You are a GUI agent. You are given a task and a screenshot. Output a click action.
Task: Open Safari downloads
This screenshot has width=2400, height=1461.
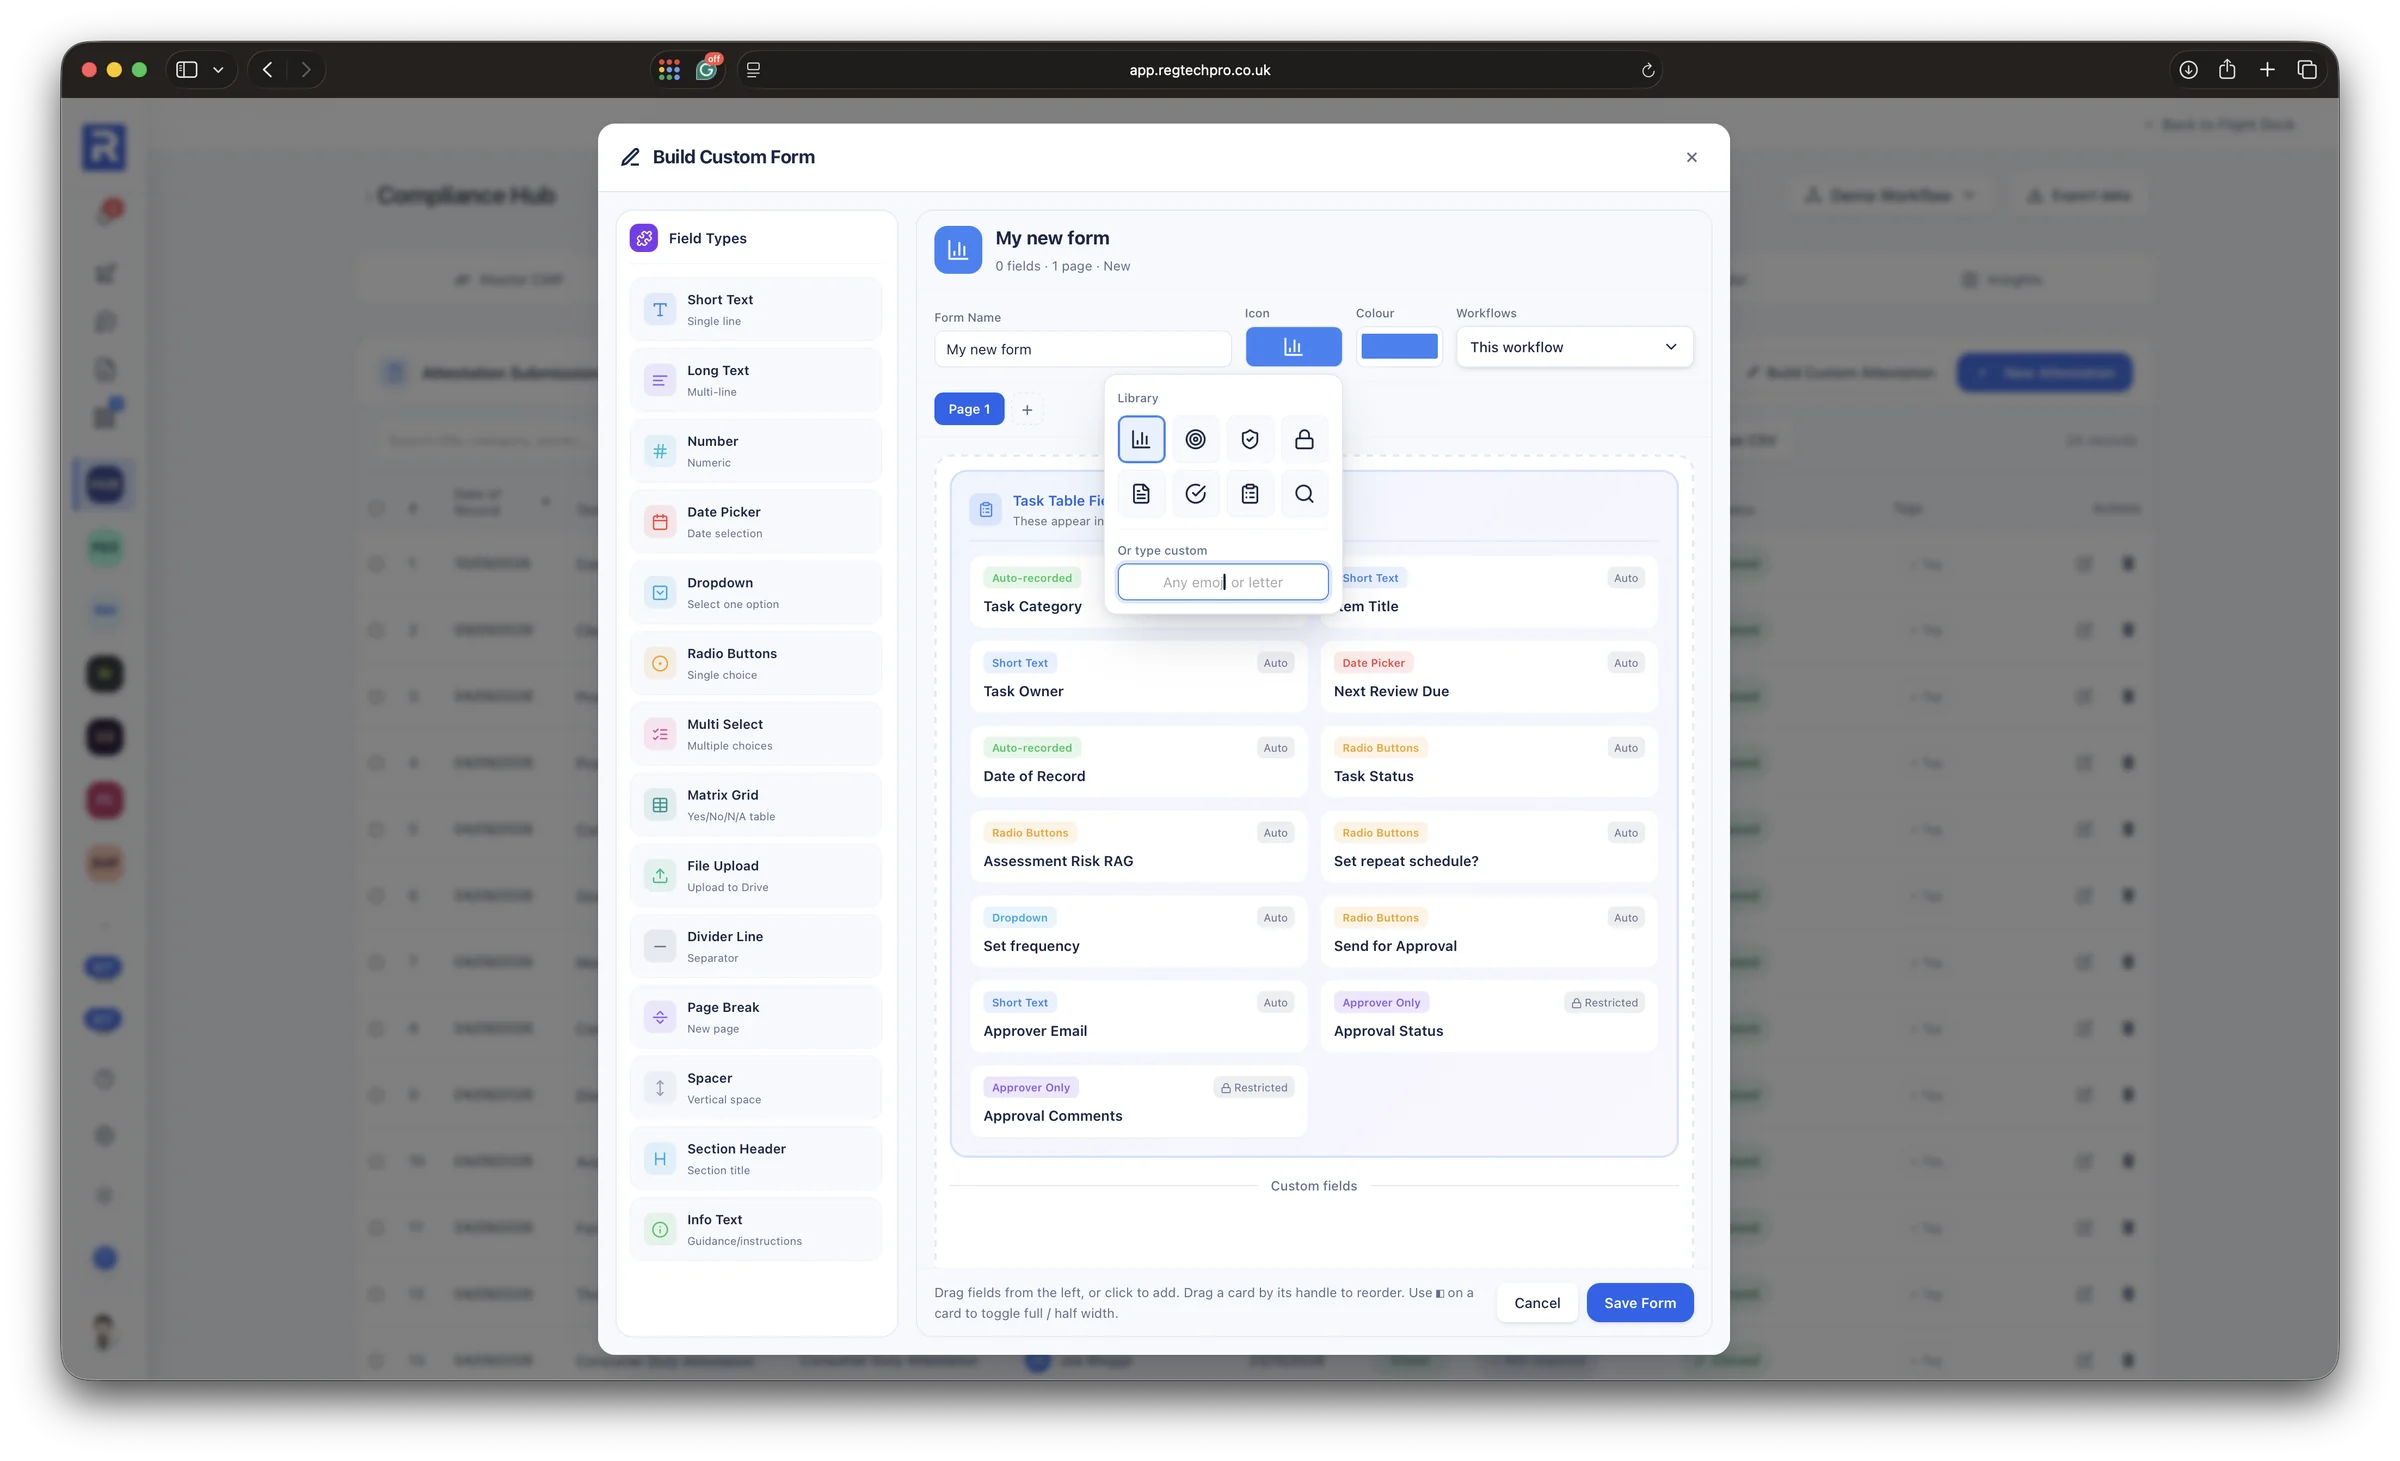coord(2188,70)
